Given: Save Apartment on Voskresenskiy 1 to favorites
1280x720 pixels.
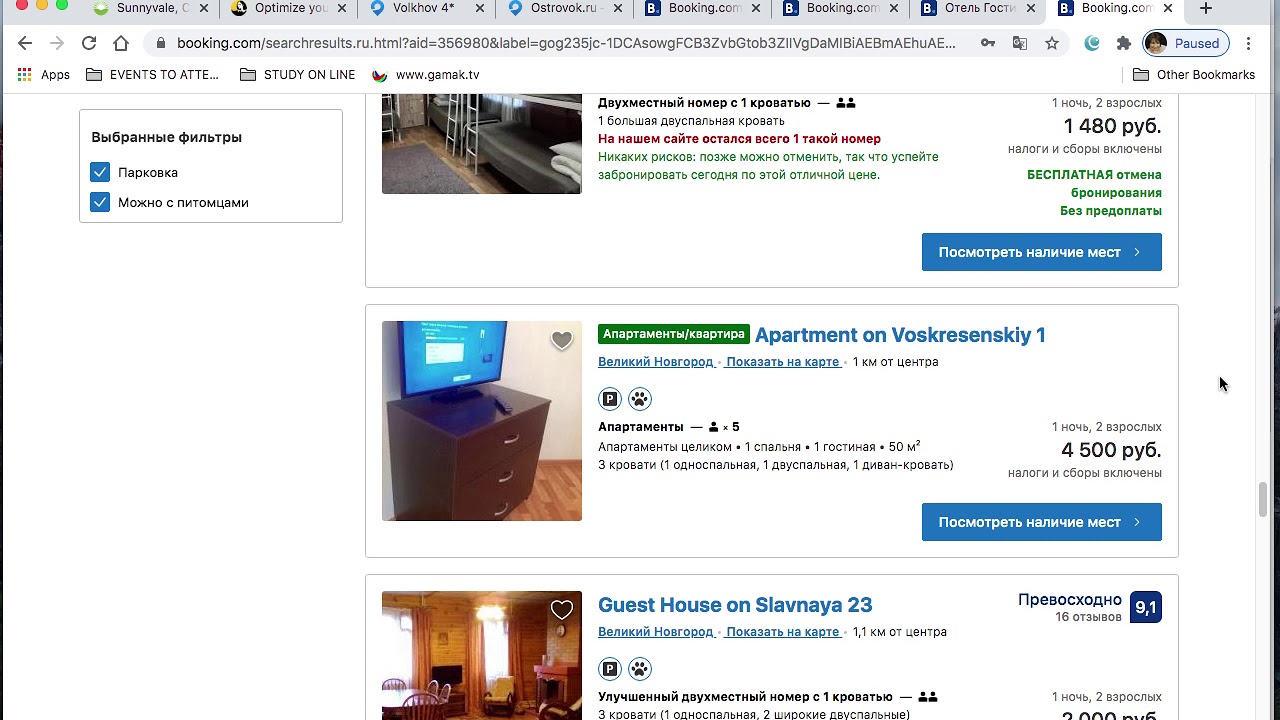Looking at the screenshot, I should [562, 340].
